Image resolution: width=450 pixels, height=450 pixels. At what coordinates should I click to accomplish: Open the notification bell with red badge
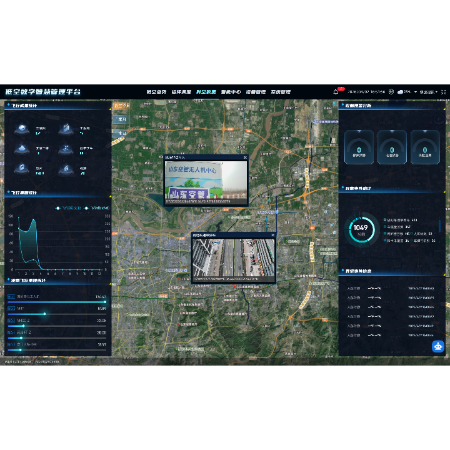pyautogui.click(x=336, y=92)
